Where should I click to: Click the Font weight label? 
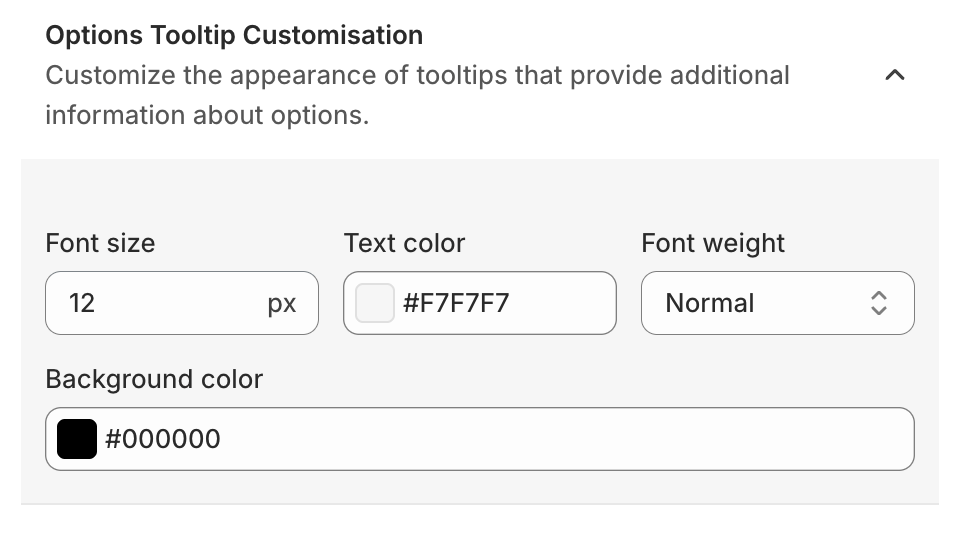click(x=713, y=243)
